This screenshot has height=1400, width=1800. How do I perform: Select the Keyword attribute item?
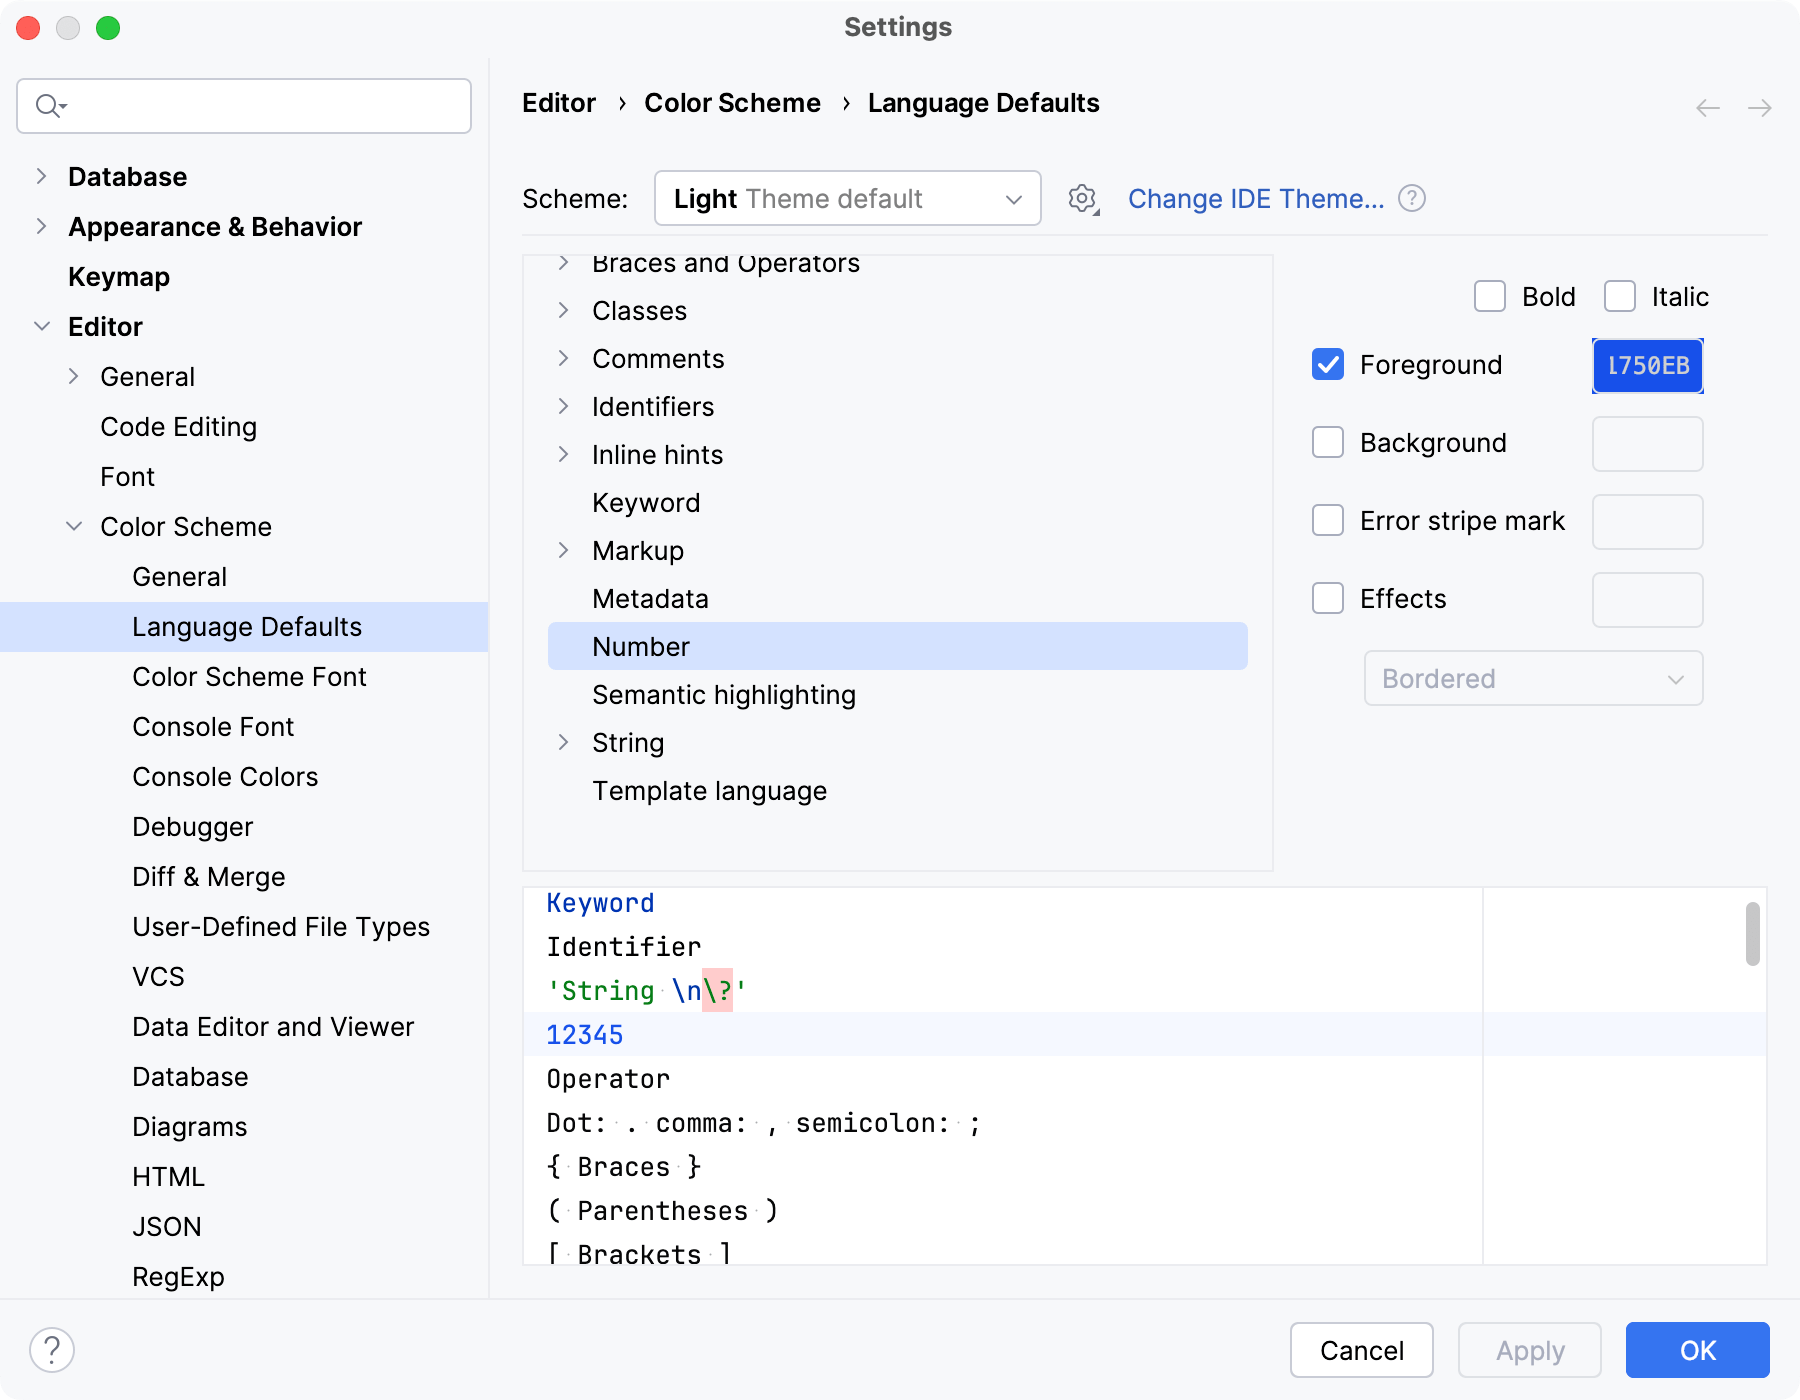click(x=646, y=503)
